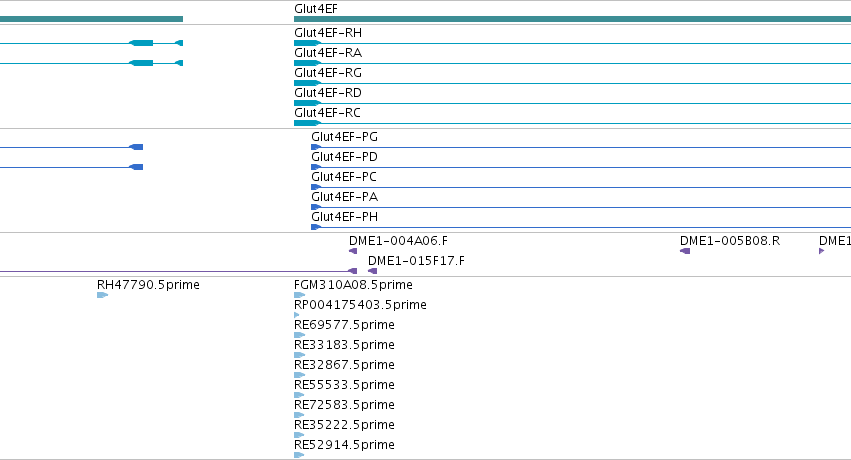The width and height of the screenshot is (851, 460).
Task: Select the RP004175403.5prime small arrow glyph
Action: tap(297, 315)
